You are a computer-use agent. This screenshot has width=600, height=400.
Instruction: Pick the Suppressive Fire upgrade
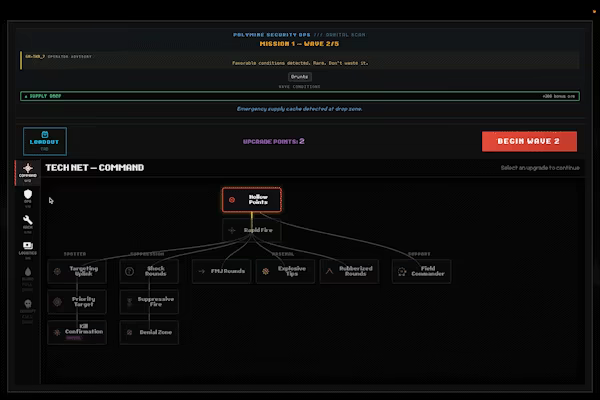[x=149, y=302]
